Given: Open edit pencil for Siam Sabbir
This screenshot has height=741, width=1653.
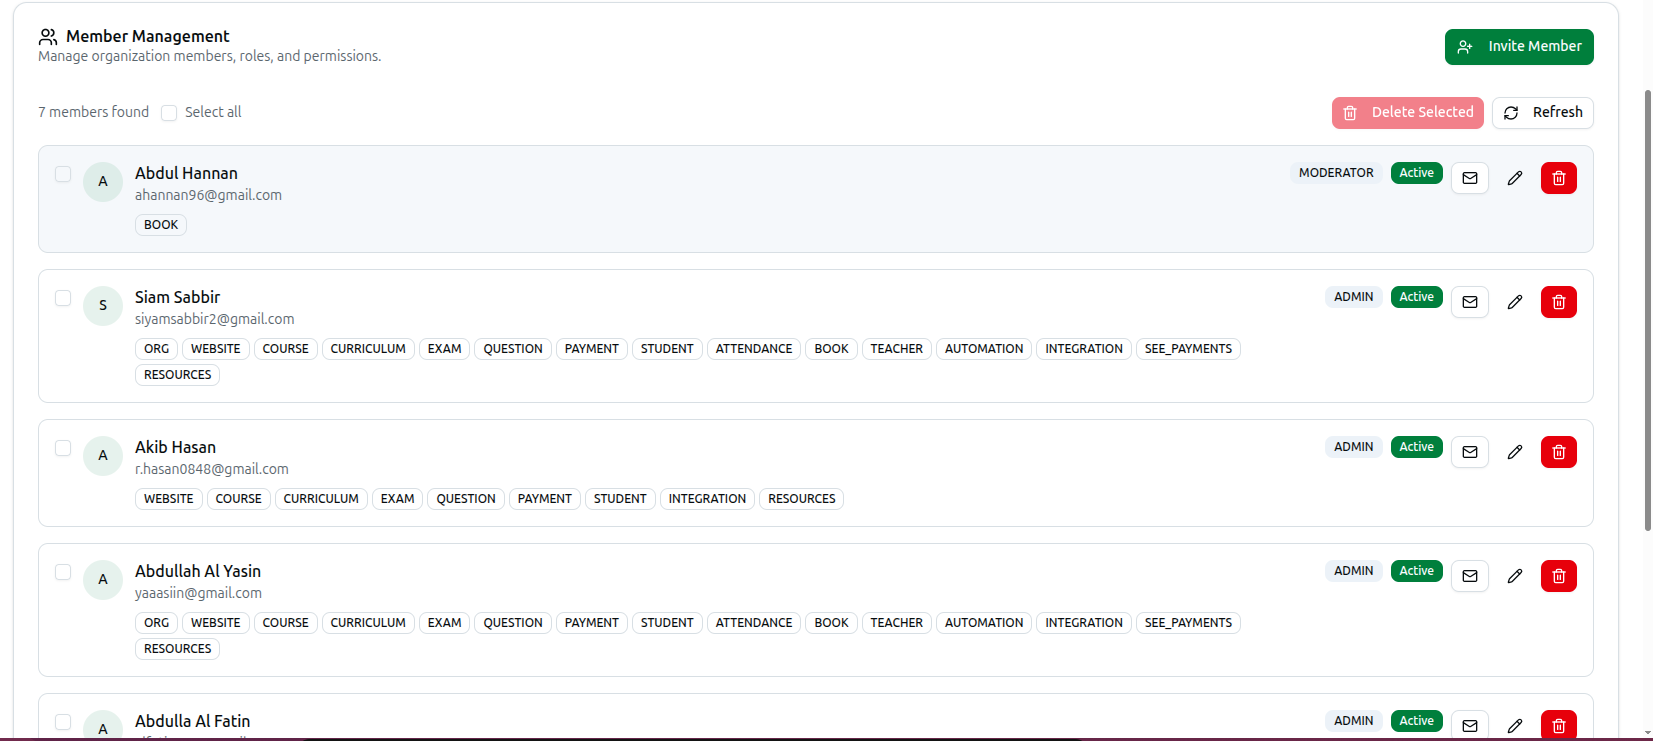Looking at the screenshot, I should coord(1515,302).
